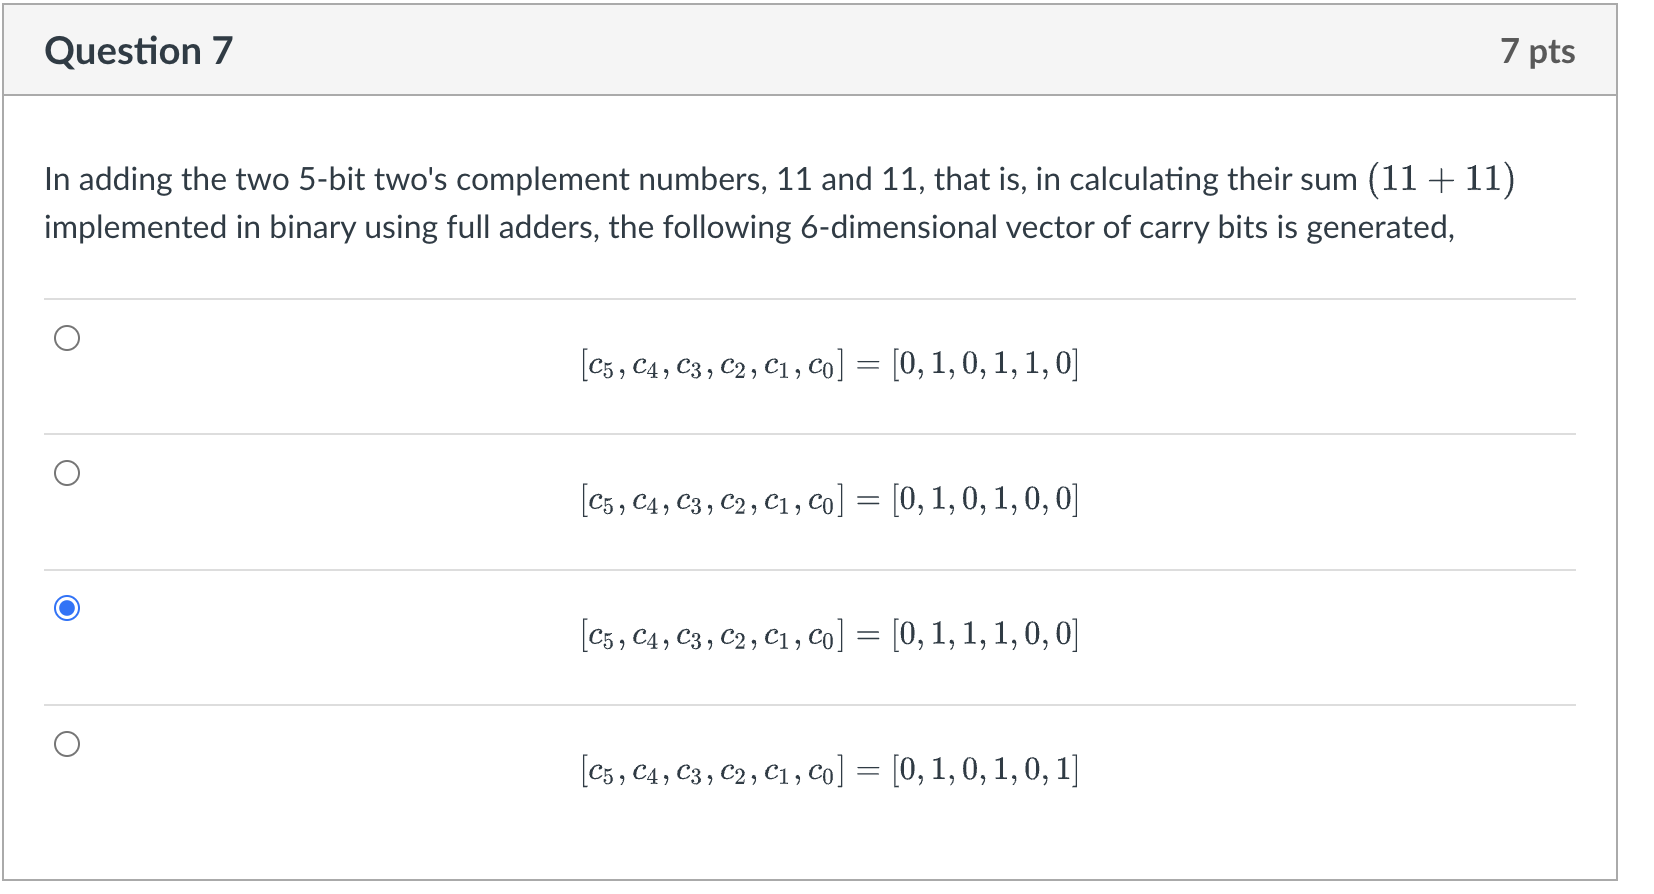Click the currently selected blue radio button
1654x894 pixels.
(66, 607)
